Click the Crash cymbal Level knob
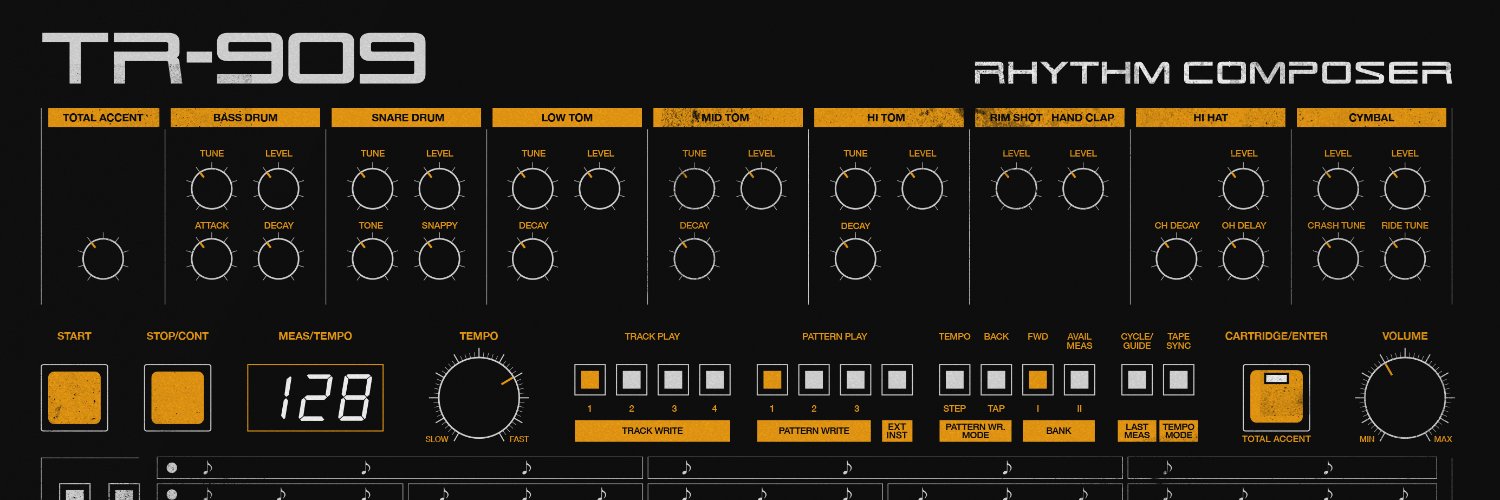Screen dimensions: 1500x500 pyautogui.click(x=1337, y=188)
